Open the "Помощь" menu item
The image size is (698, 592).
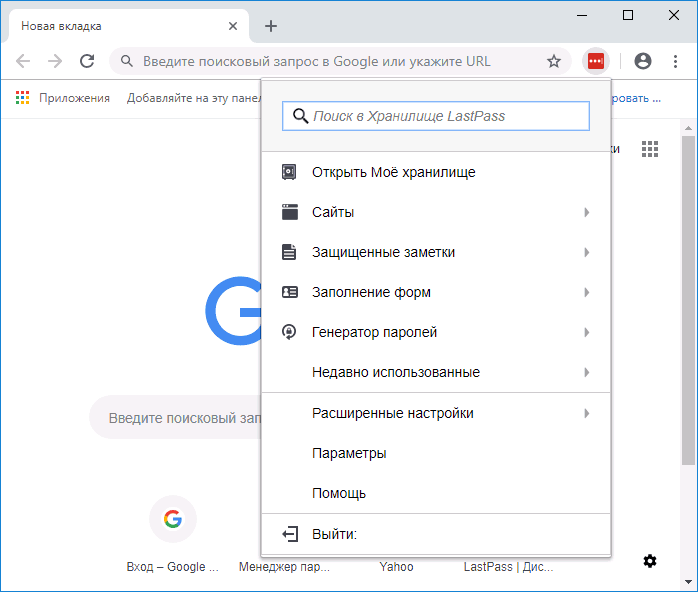click(x=436, y=493)
